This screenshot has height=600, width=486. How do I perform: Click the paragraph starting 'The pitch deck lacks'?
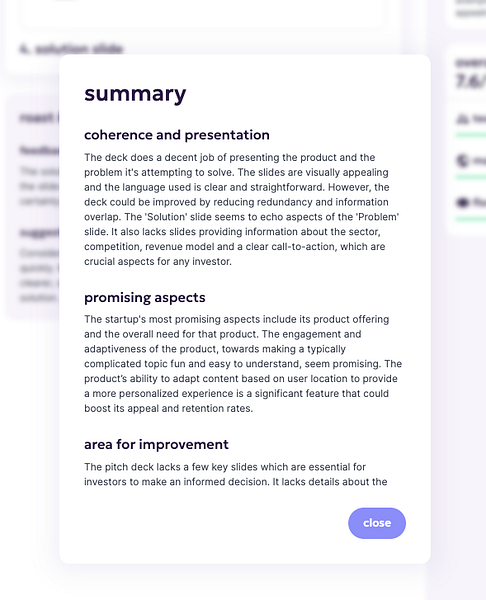tap(236, 474)
